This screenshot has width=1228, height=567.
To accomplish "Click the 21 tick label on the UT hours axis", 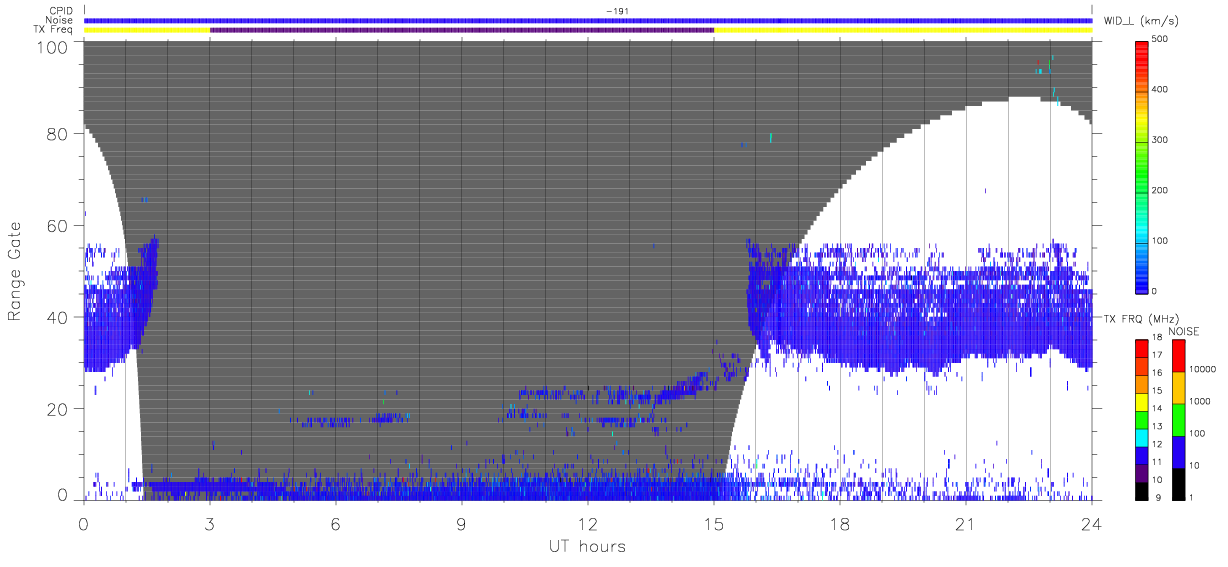I will 966,523.
